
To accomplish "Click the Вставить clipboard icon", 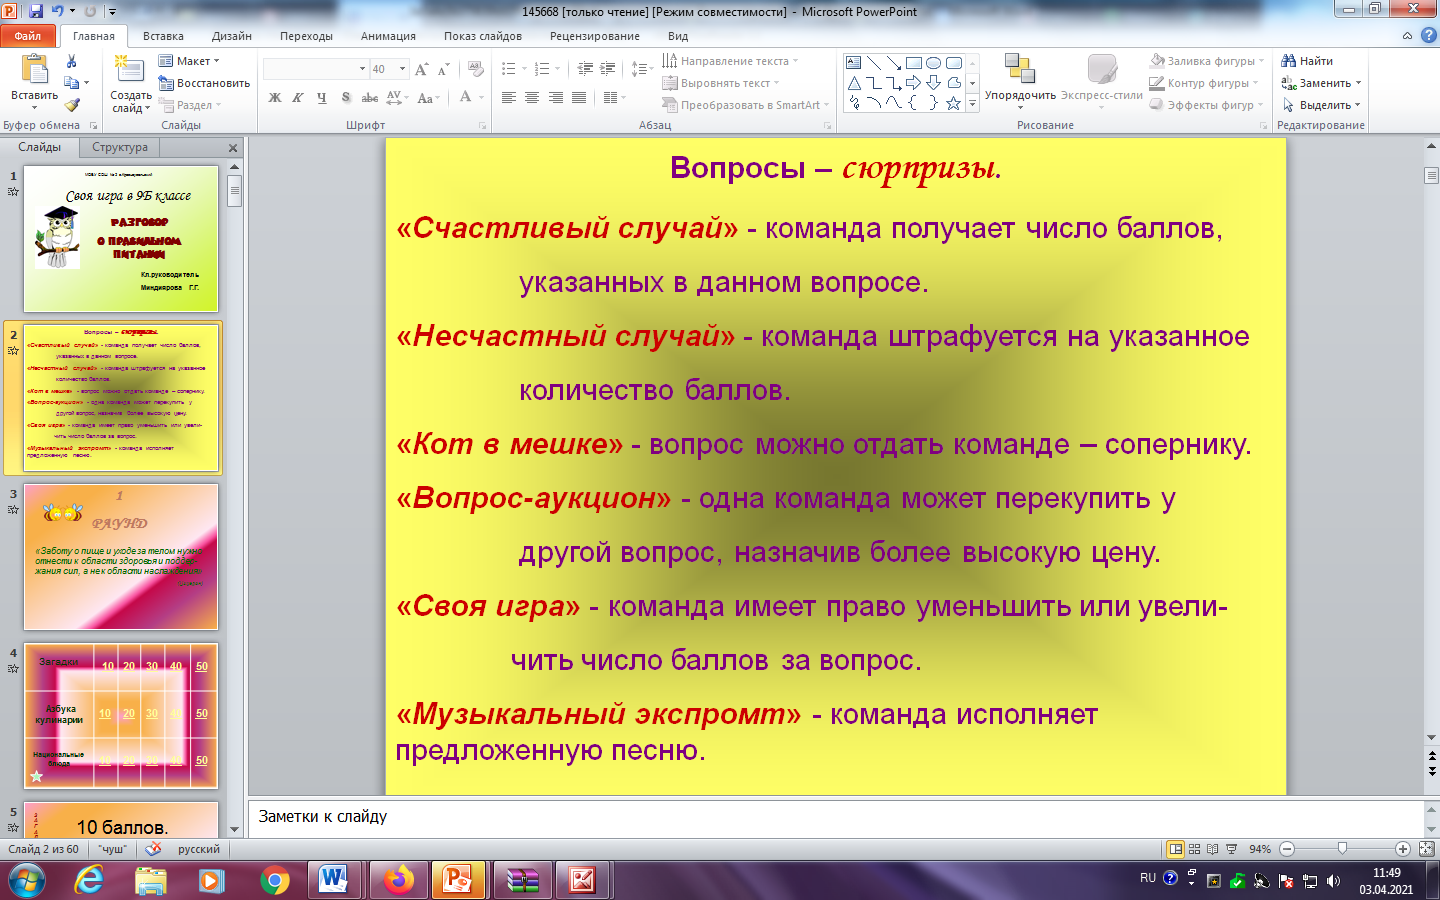I will pyautogui.click(x=35, y=70).
